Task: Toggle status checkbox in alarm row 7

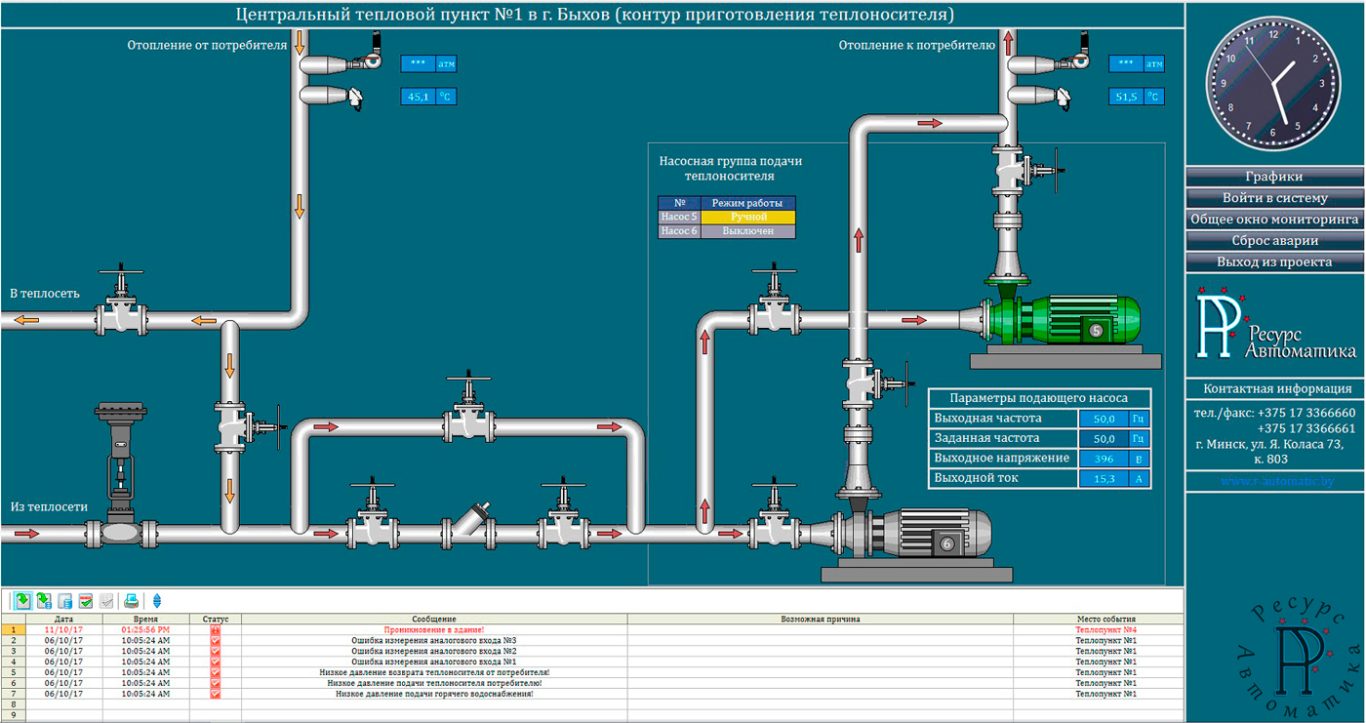Action: click(215, 693)
